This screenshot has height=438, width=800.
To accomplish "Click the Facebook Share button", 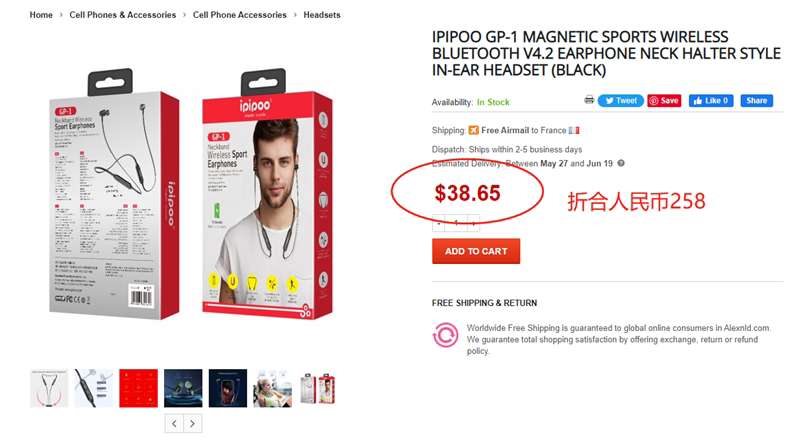I will pyautogui.click(x=757, y=101).
